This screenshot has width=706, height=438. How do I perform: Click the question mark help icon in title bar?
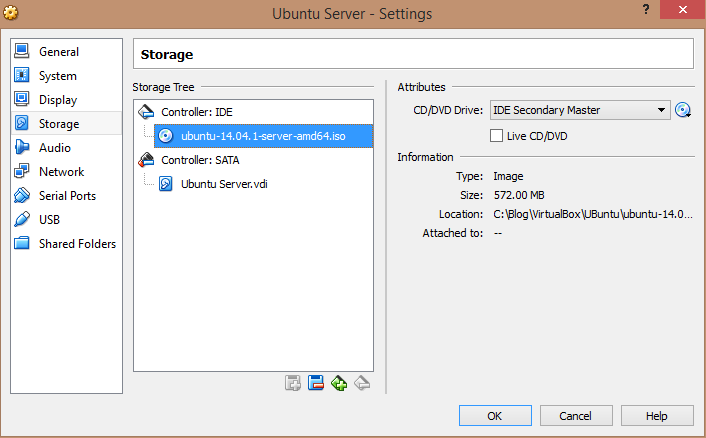point(646,9)
